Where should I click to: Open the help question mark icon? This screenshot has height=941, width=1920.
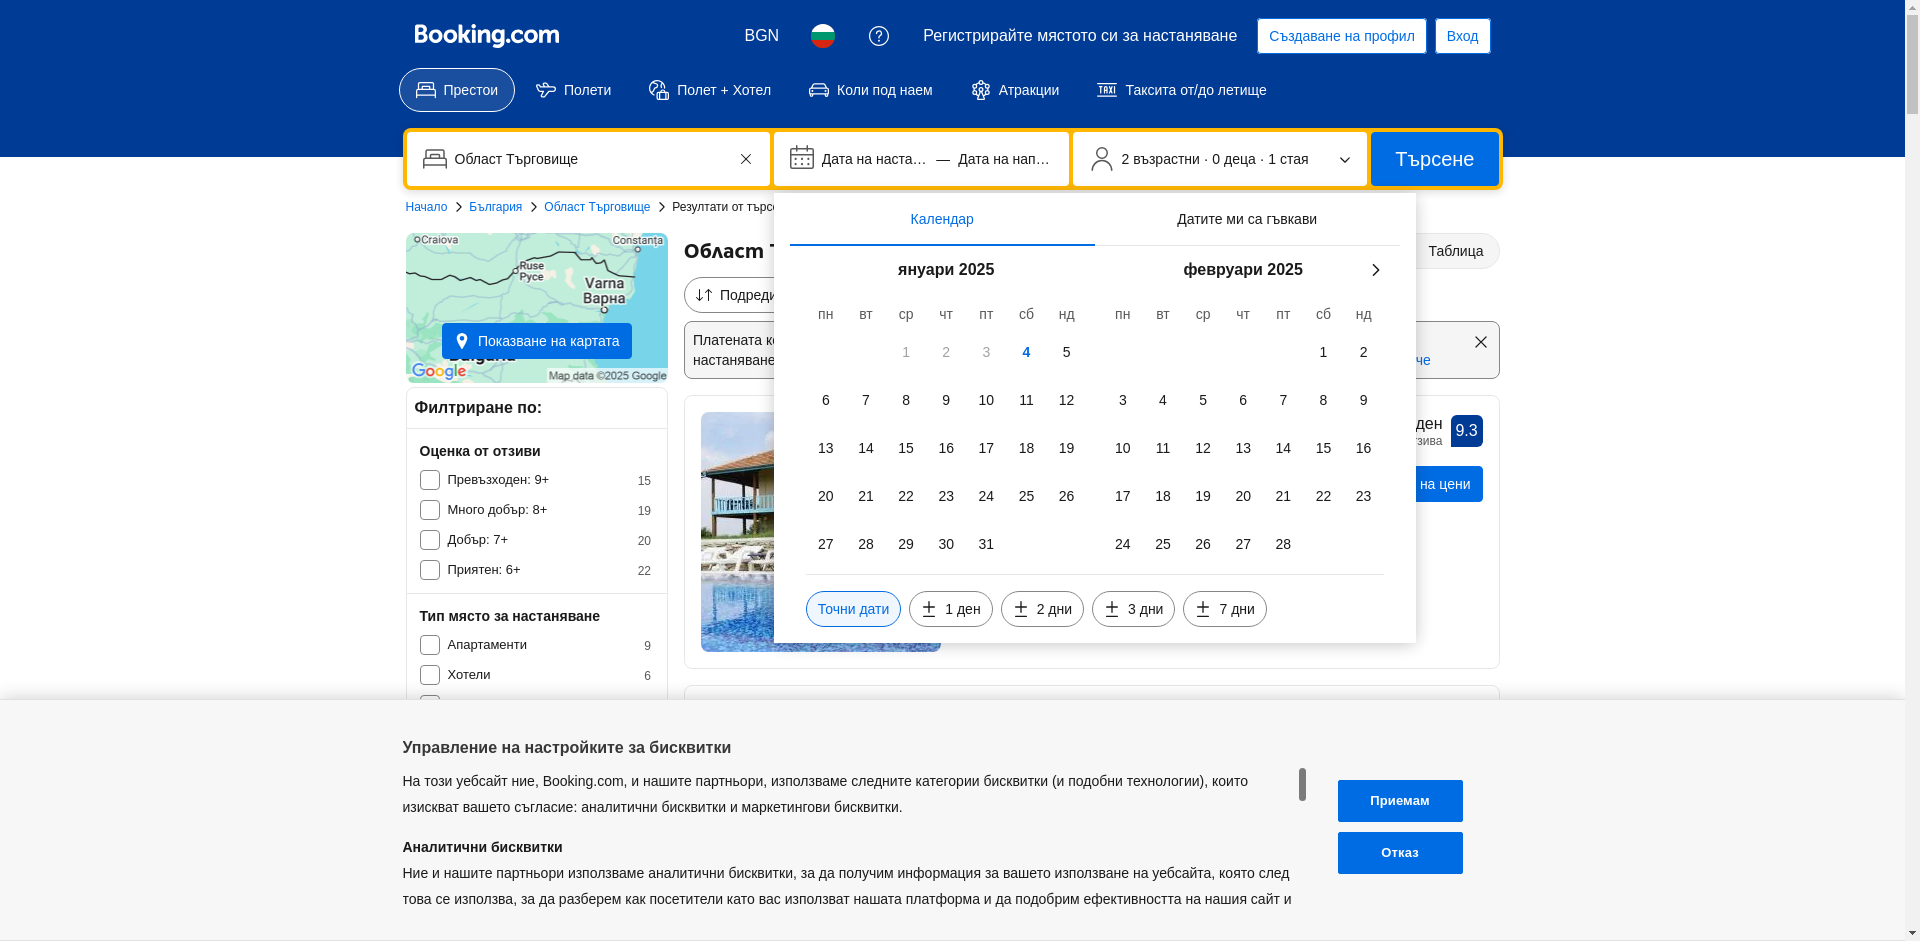[878, 36]
